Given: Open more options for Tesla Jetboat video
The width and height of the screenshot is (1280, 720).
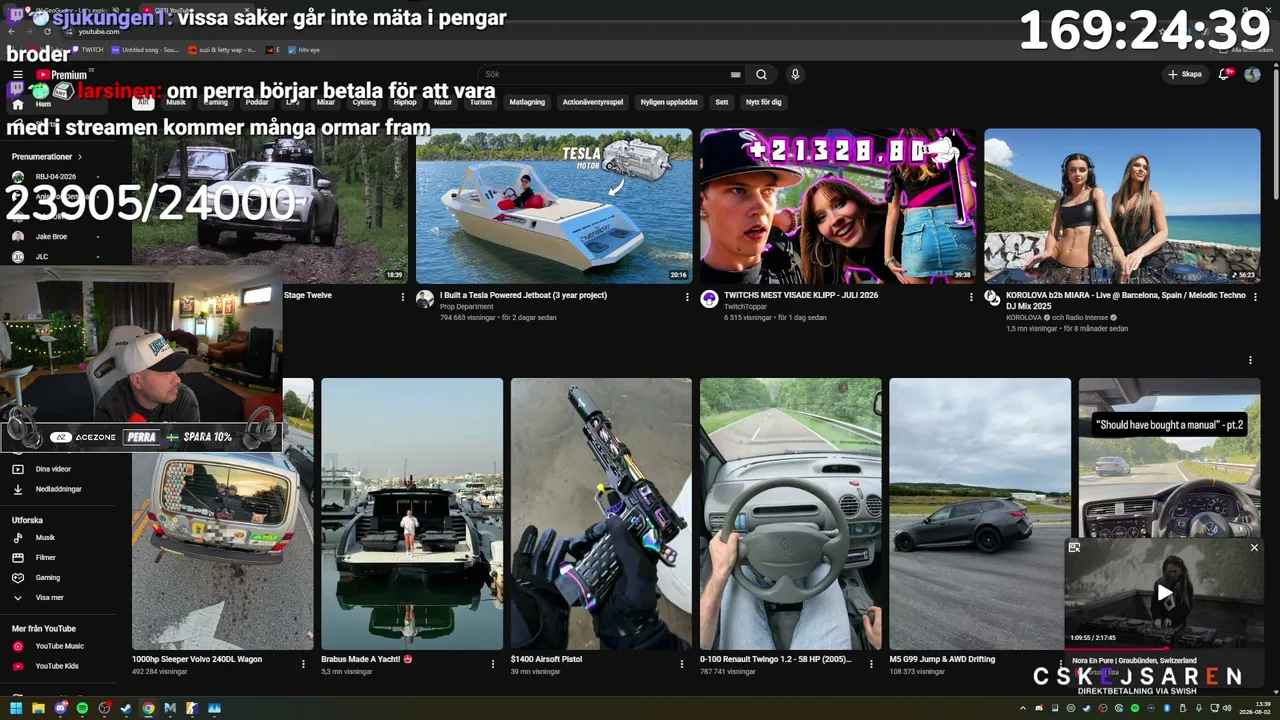Looking at the screenshot, I should [687, 297].
